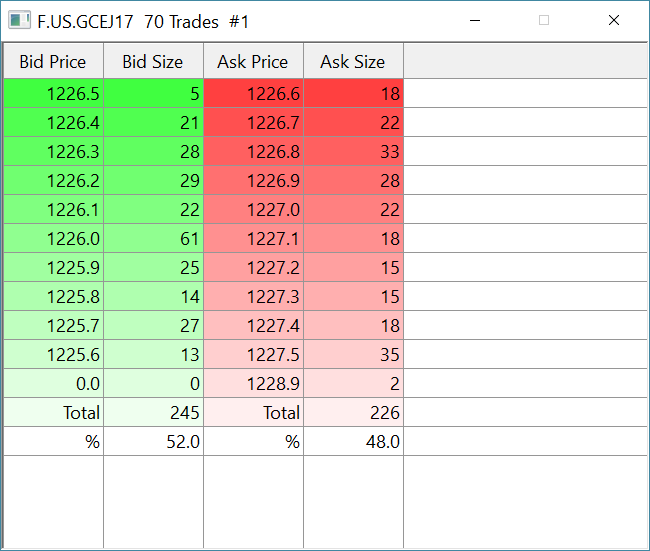Click the Ask Size column header
This screenshot has width=650, height=551.
click(353, 61)
